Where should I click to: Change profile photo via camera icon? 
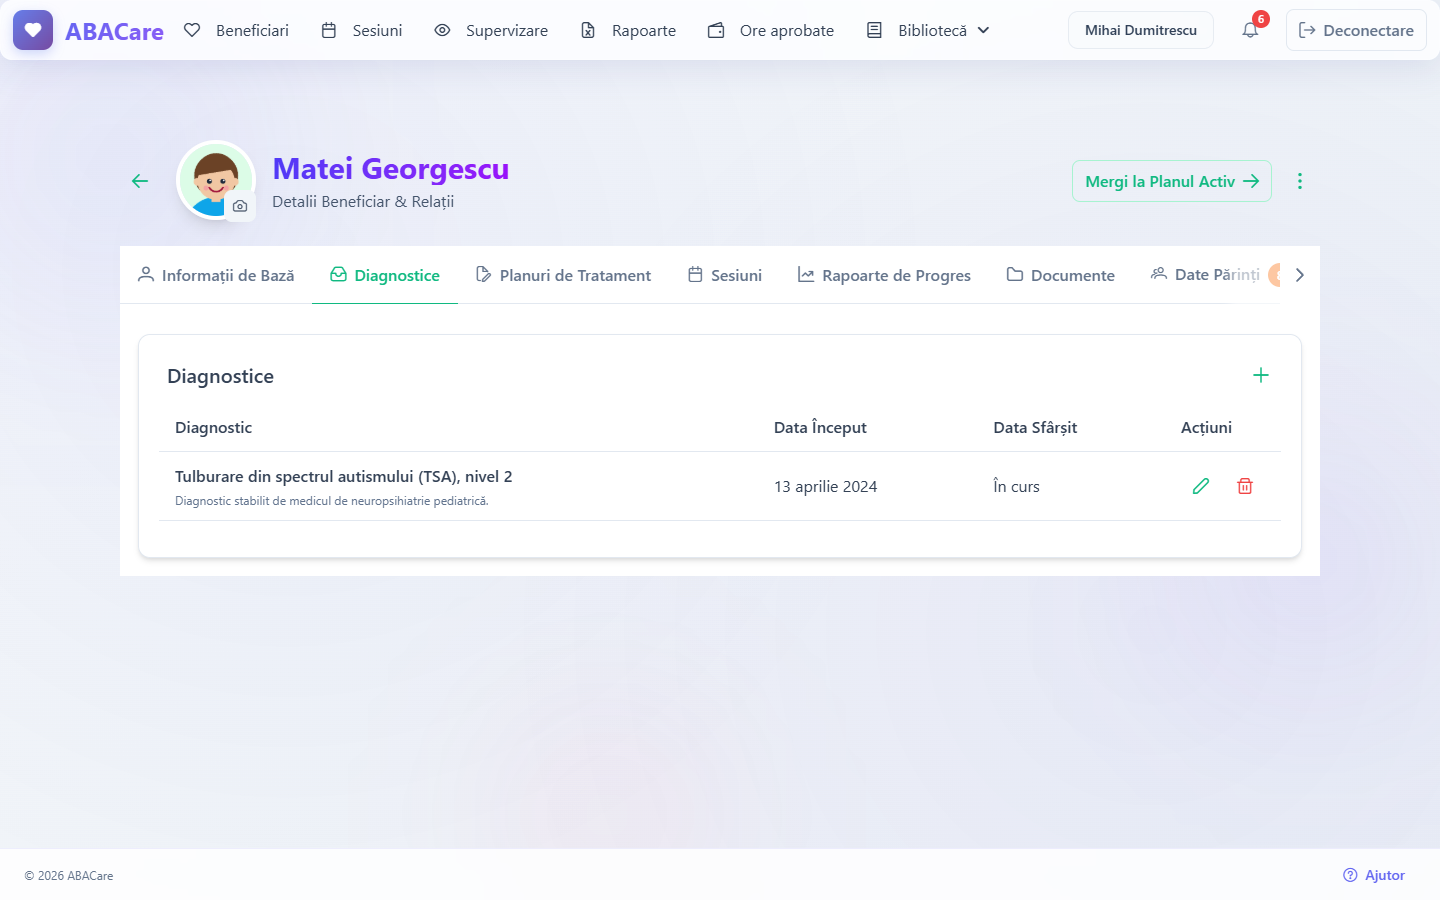tap(240, 206)
